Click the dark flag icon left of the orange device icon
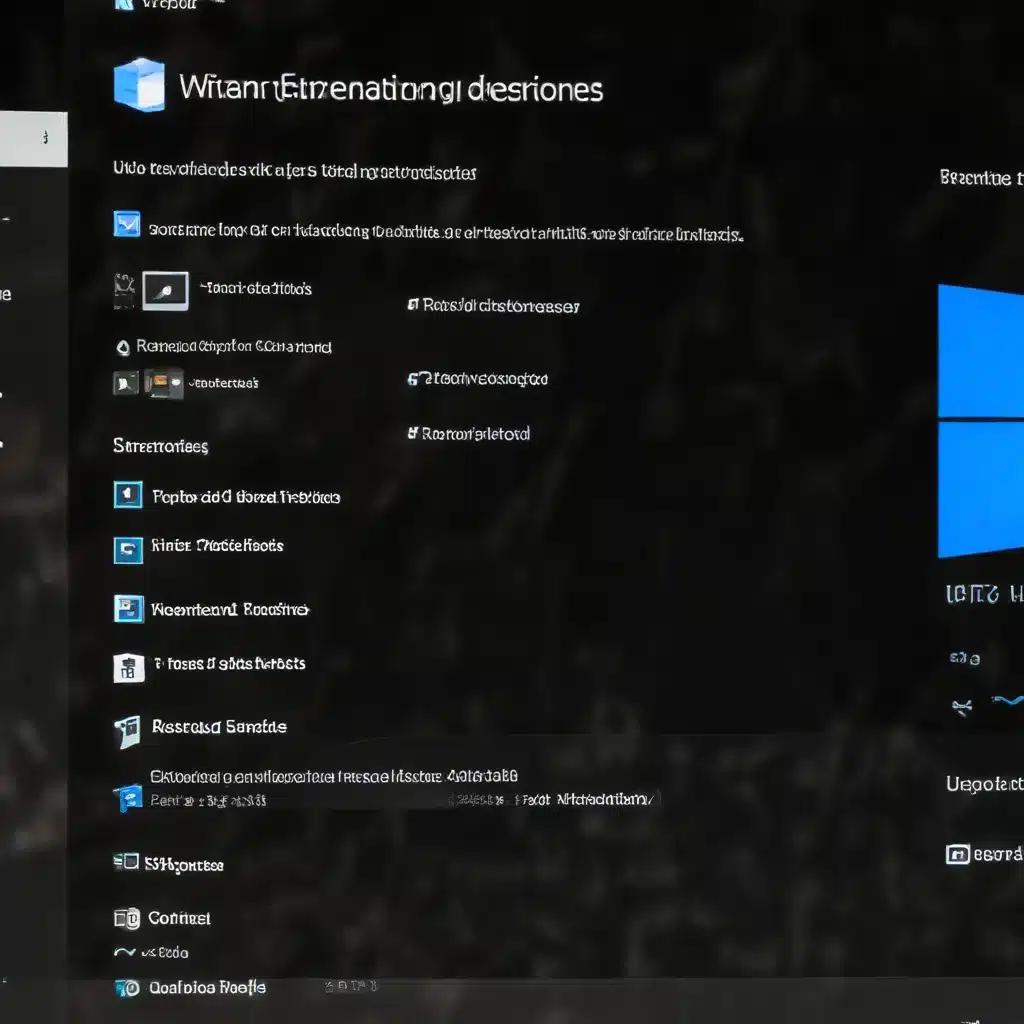This screenshot has height=1024, width=1024. click(126, 383)
